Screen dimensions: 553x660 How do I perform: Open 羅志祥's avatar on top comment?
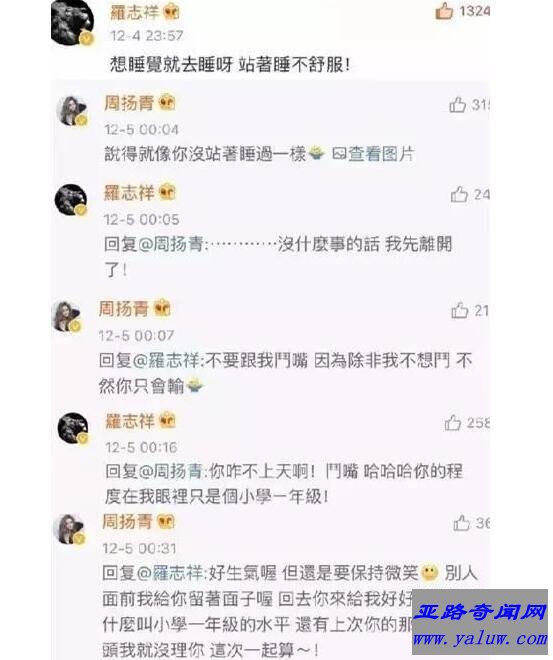click(72, 21)
